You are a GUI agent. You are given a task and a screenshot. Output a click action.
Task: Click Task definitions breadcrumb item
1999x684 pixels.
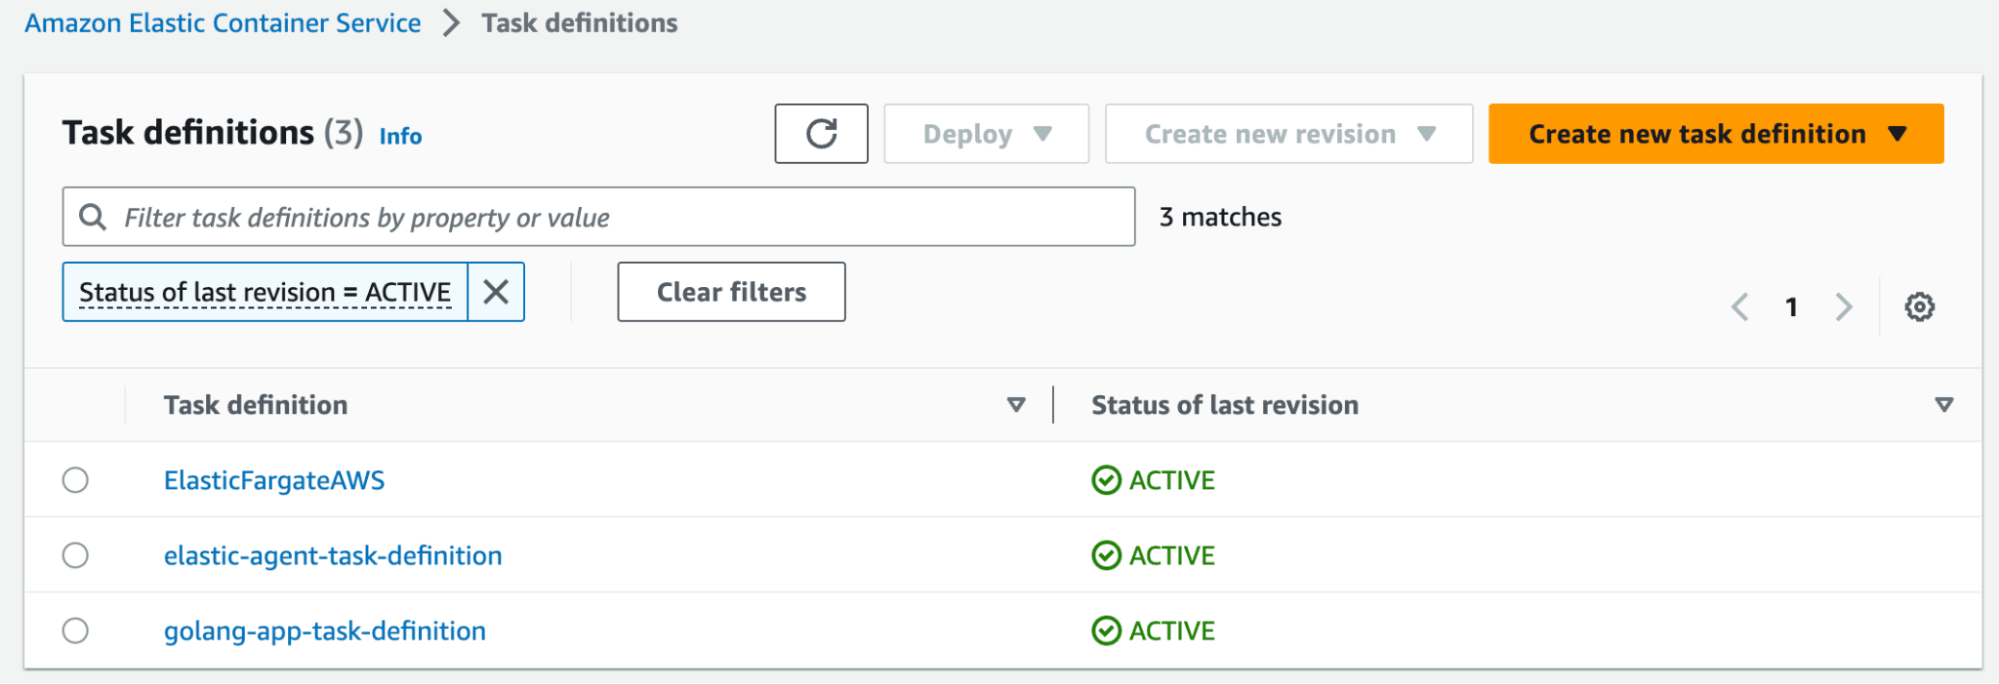click(x=579, y=23)
